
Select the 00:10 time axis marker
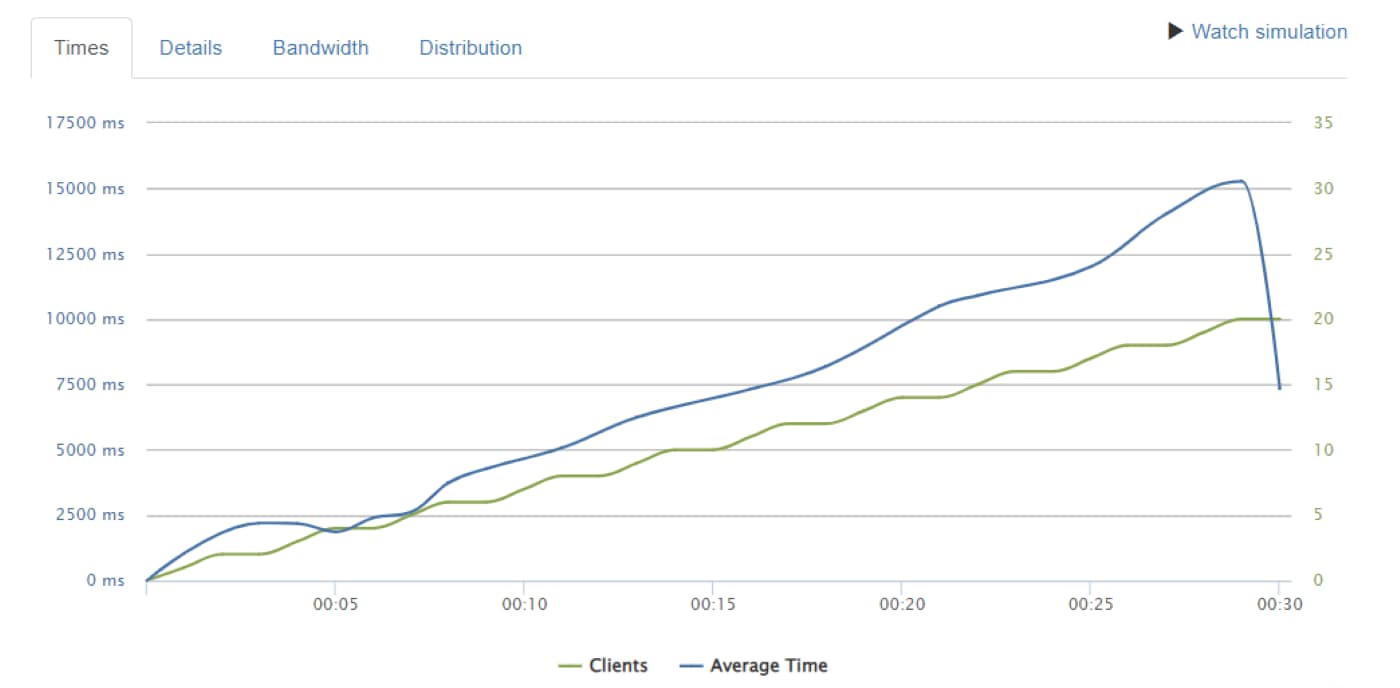click(x=523, y=605)
